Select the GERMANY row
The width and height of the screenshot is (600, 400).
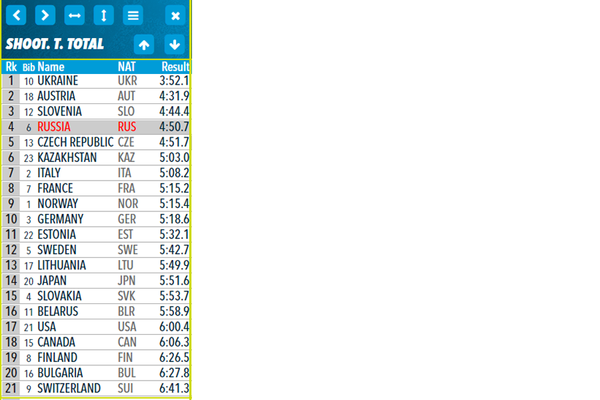point(96,219)
